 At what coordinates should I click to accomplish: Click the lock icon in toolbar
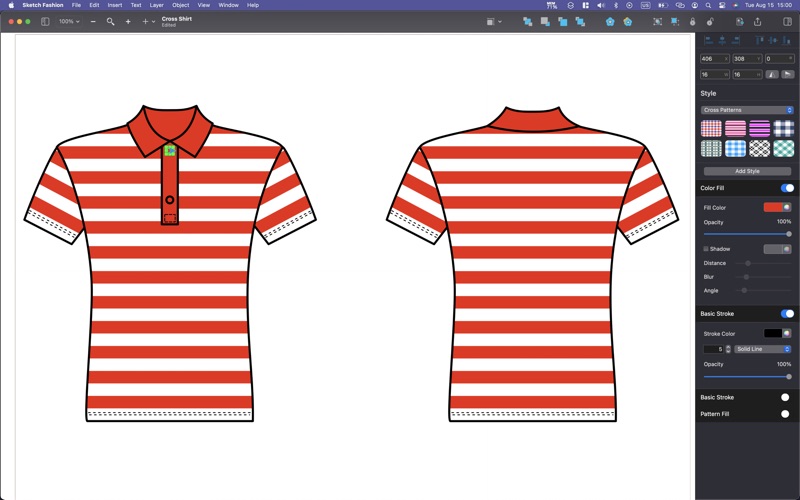[693, 21]
